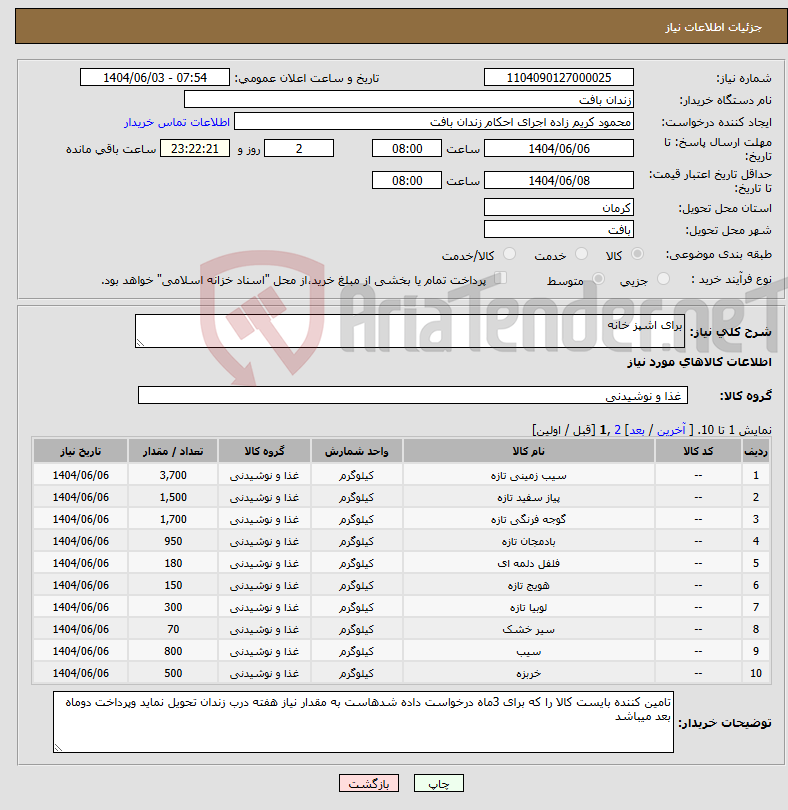Image resolution: width=788 pixels, height=810 pixels.
Task: Select the جزیی purchase type radio
Action: click(x=663, y=279)
